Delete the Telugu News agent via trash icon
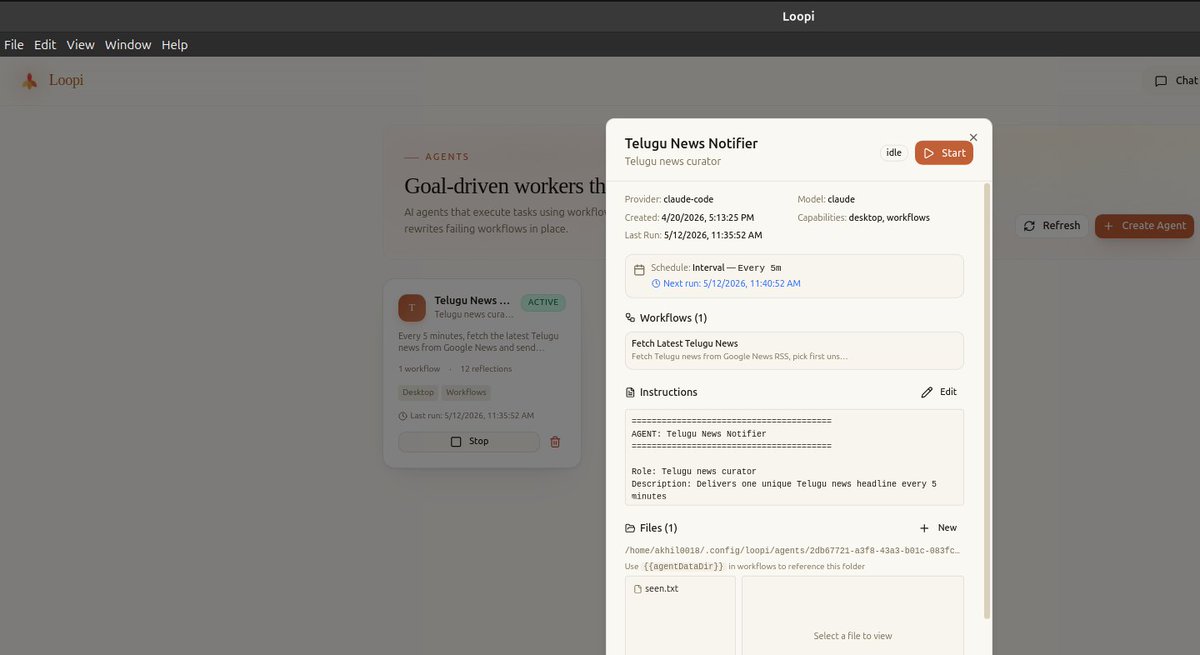 click(x=556, y=441)
